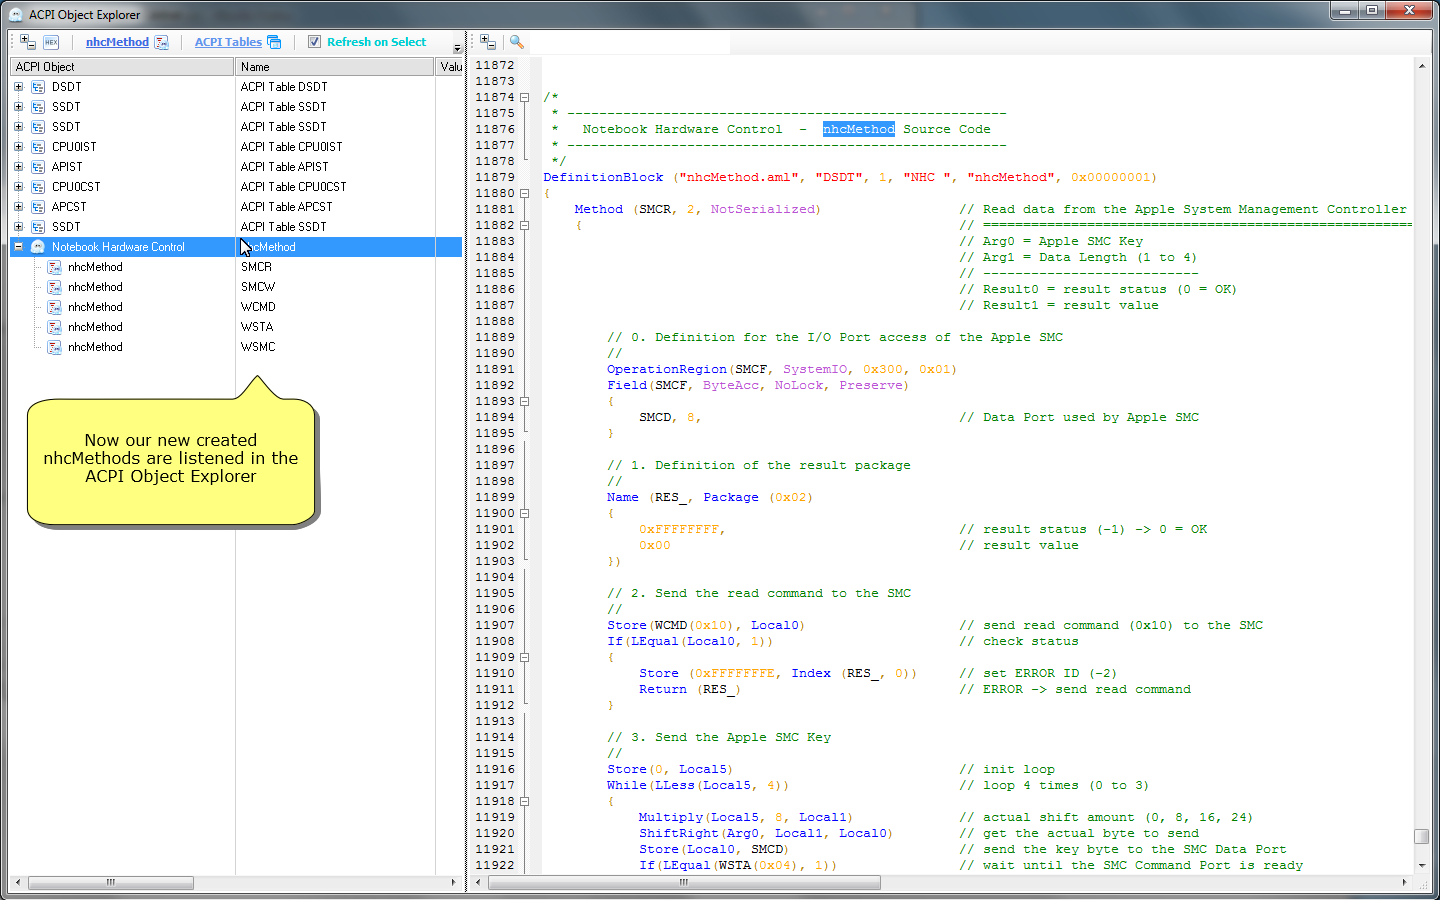Click the expand/collapse tree icon in left toolbar

pos(27,42)
